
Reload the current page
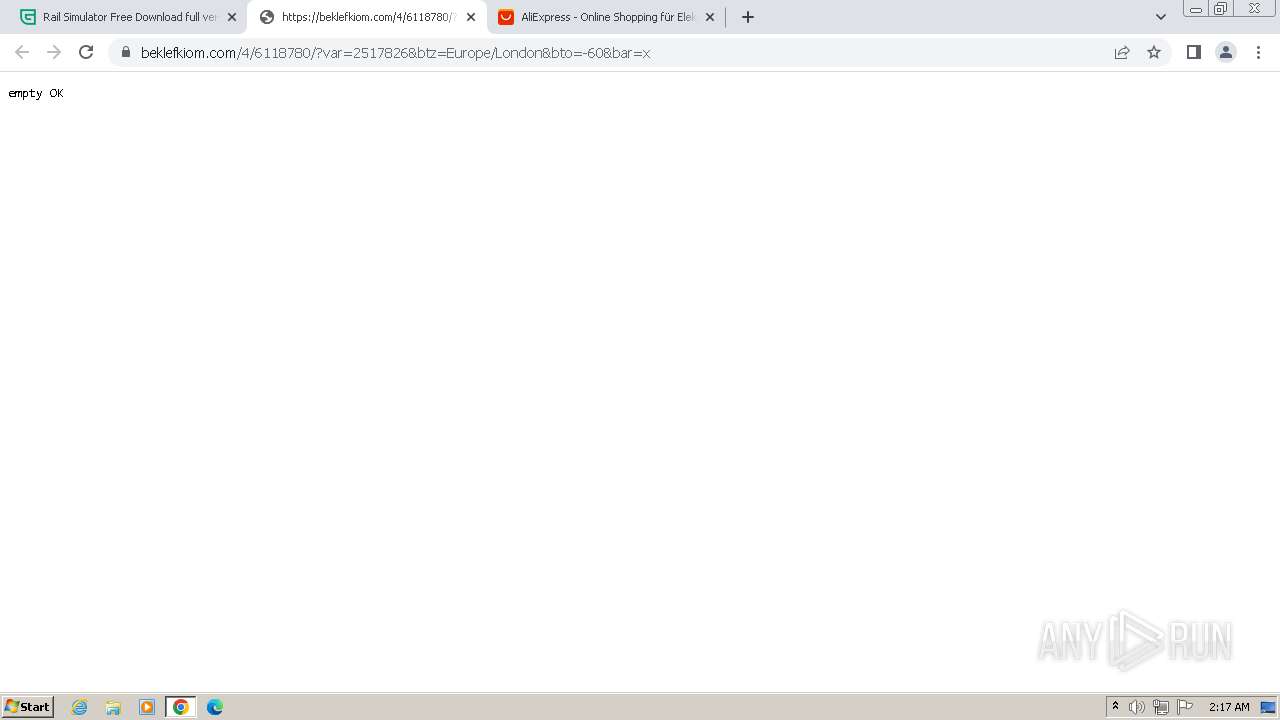pos(86,52)
